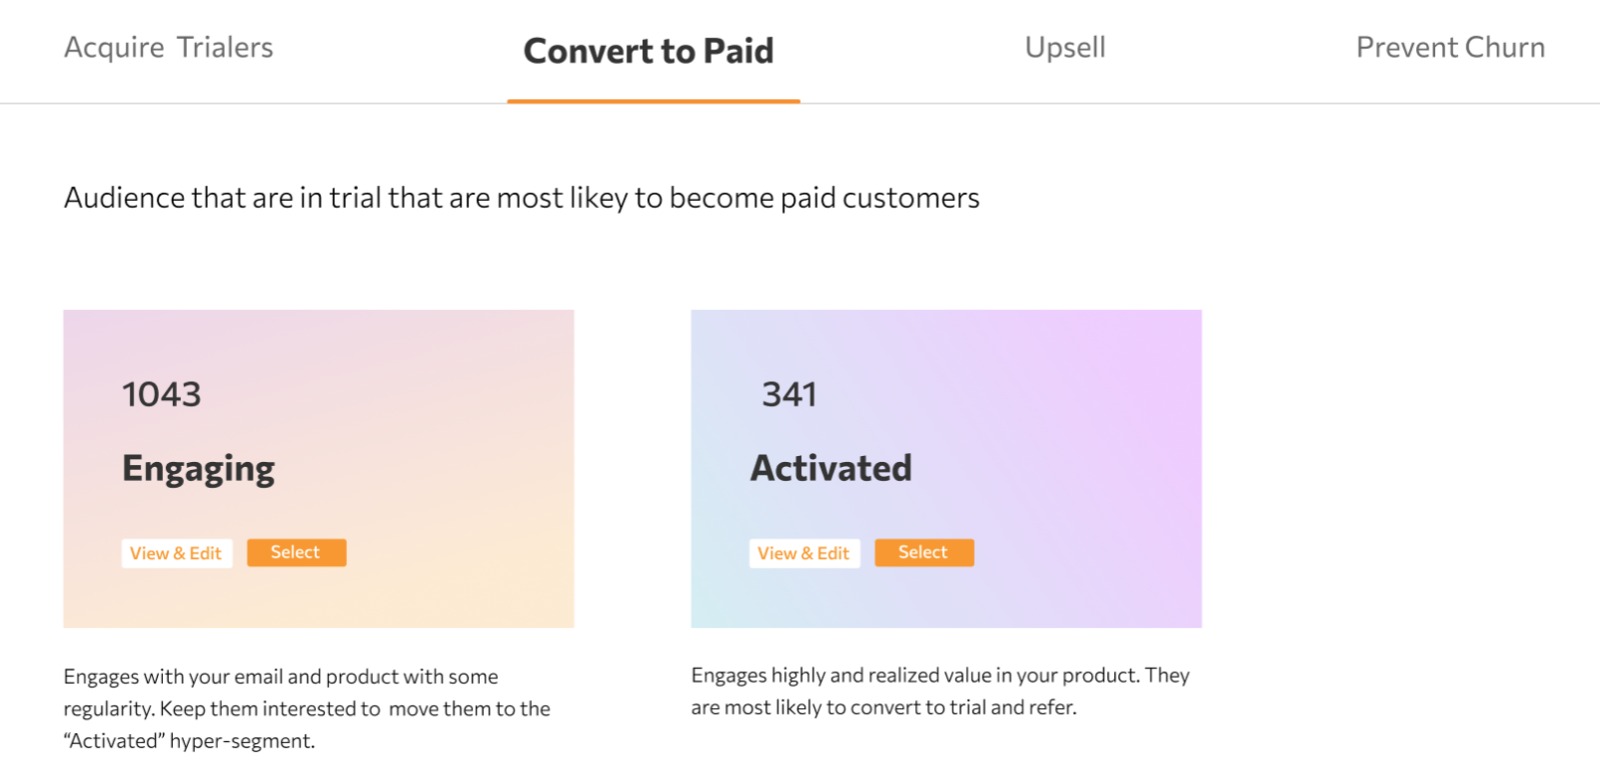Click the Activated segment title
Viewport: 1600px width, 767px height.
[831, 468]
